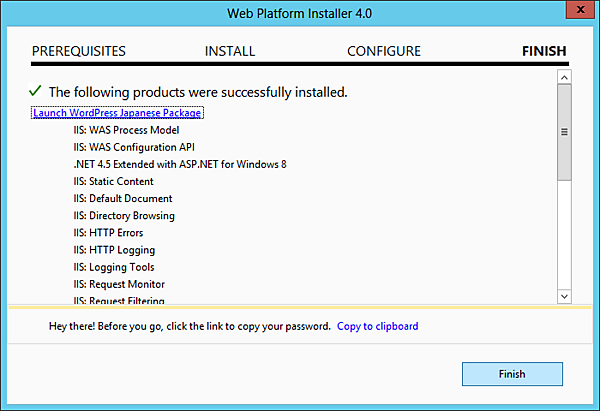Select IIS: Directory Browsing entry
This screenshot has width=600, height=411.
point(123,215)
